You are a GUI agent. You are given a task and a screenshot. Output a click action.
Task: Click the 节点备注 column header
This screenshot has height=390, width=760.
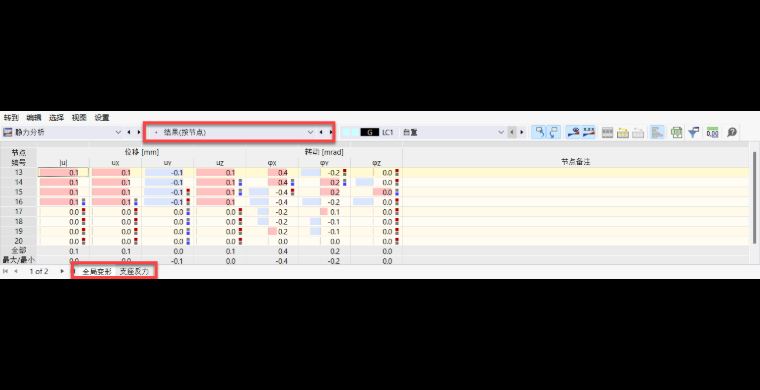(x=576, y=163)
